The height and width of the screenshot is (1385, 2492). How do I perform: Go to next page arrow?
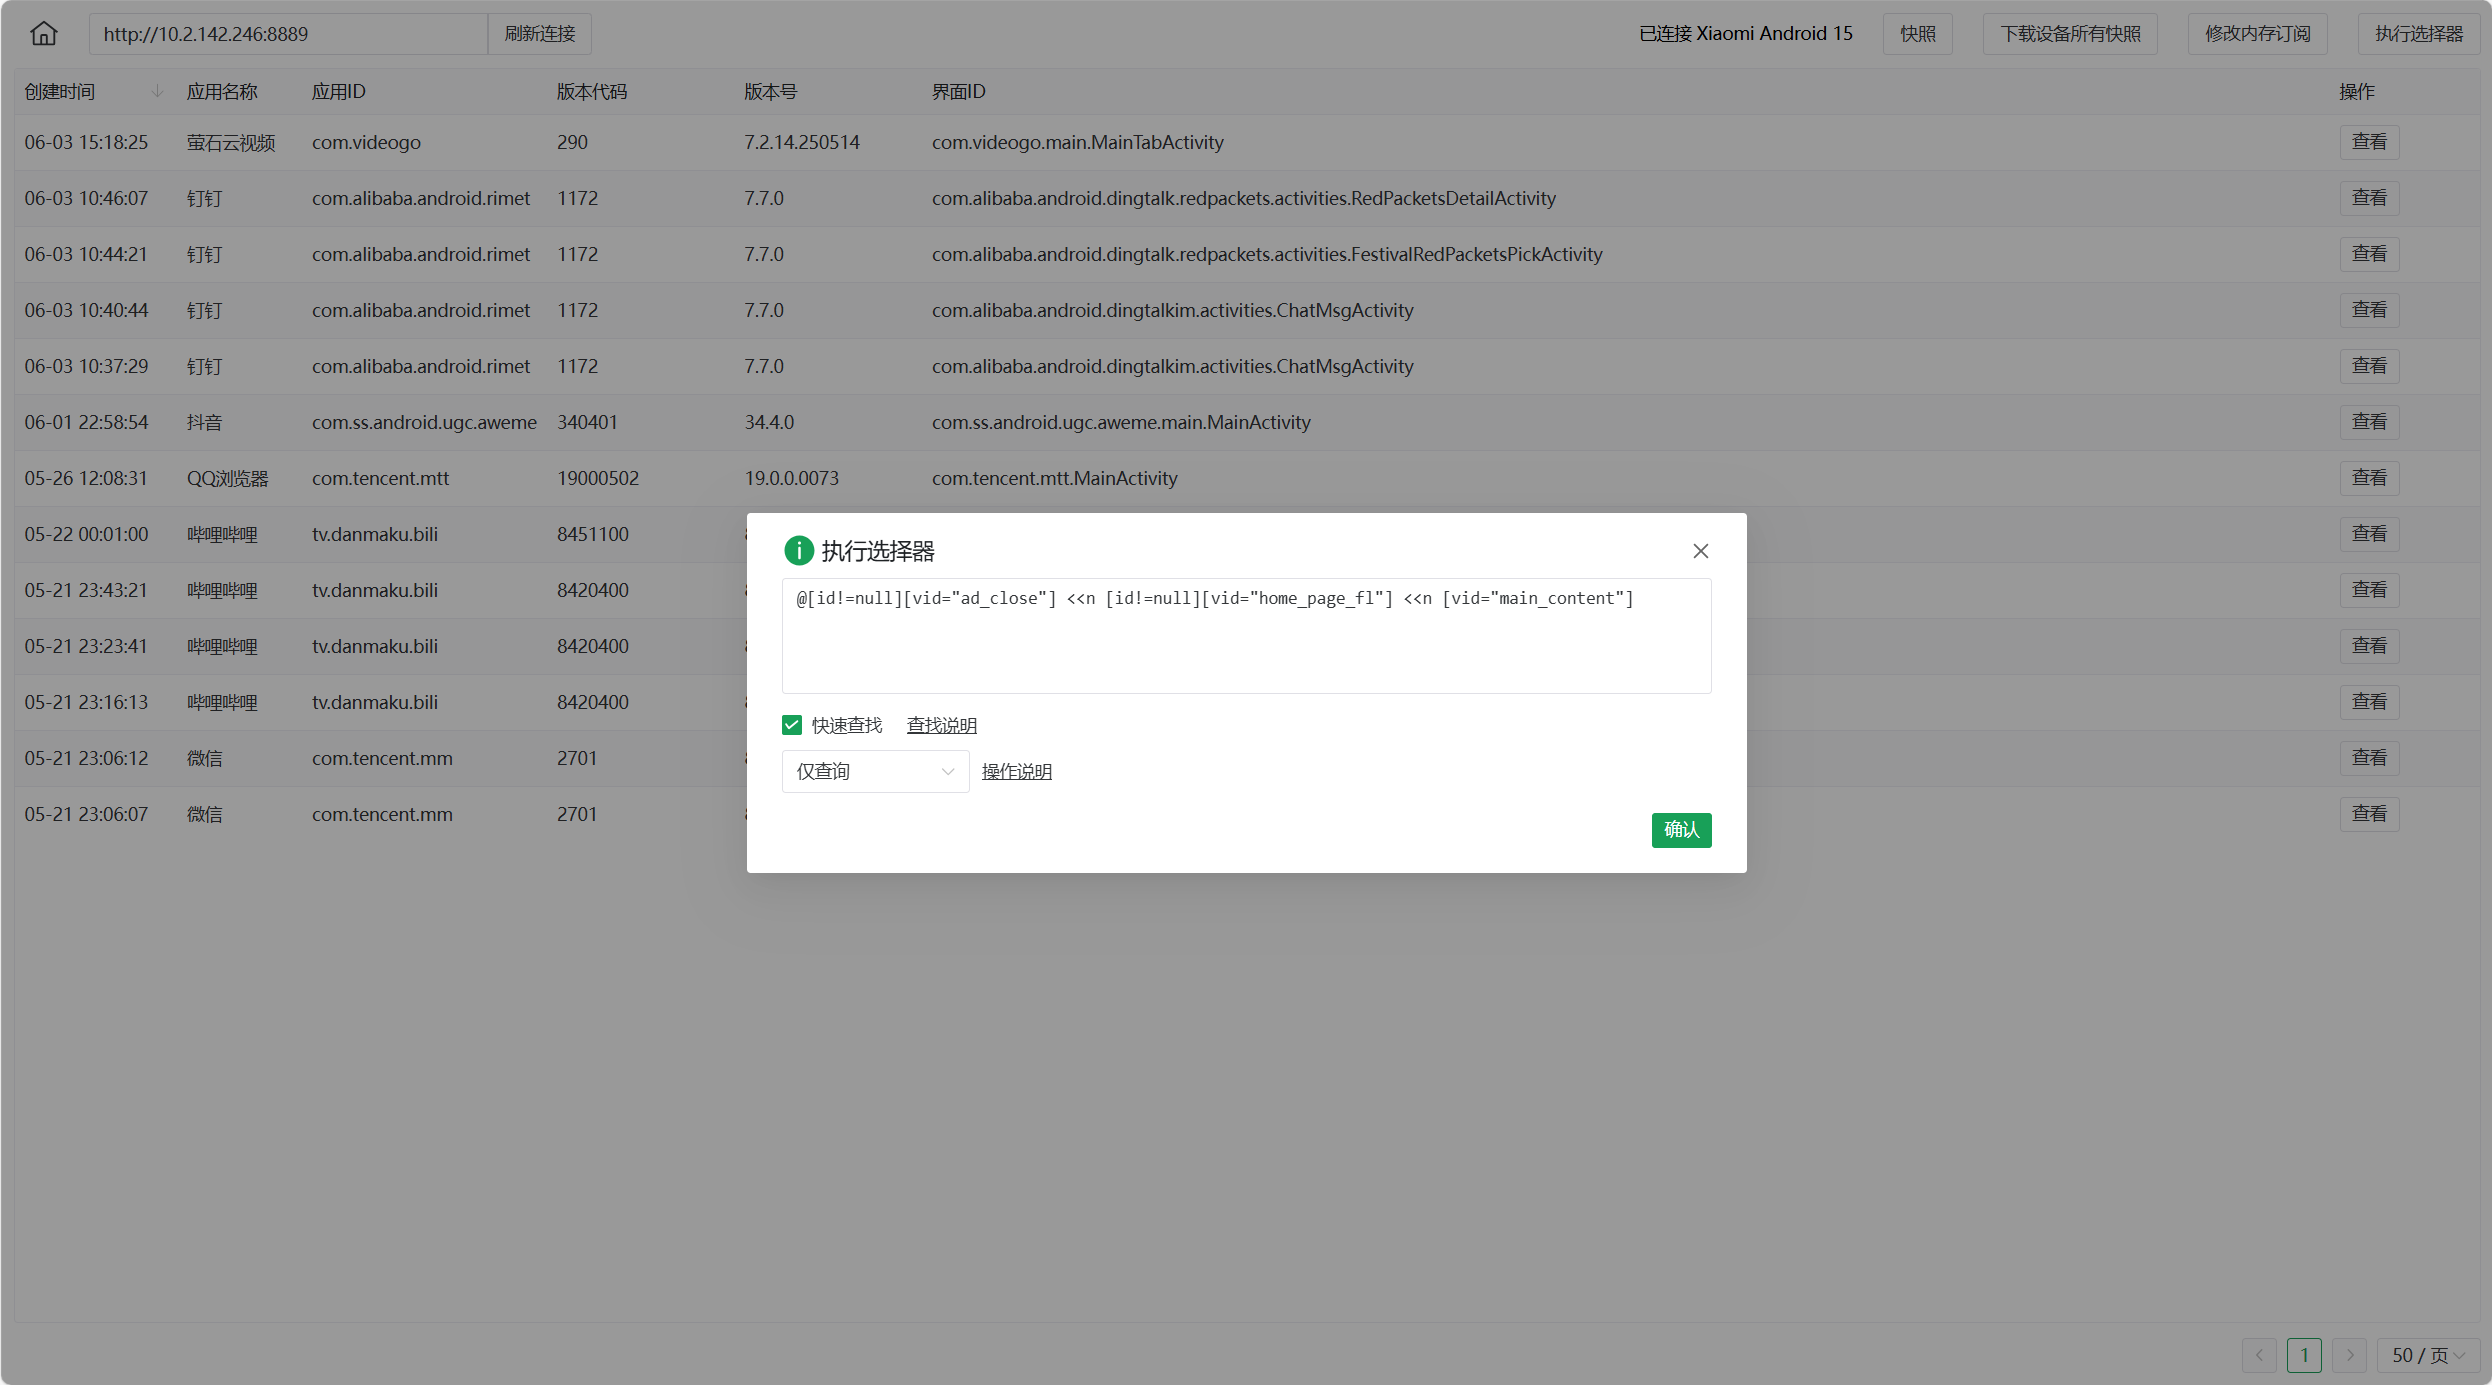click(2349, 1355)
